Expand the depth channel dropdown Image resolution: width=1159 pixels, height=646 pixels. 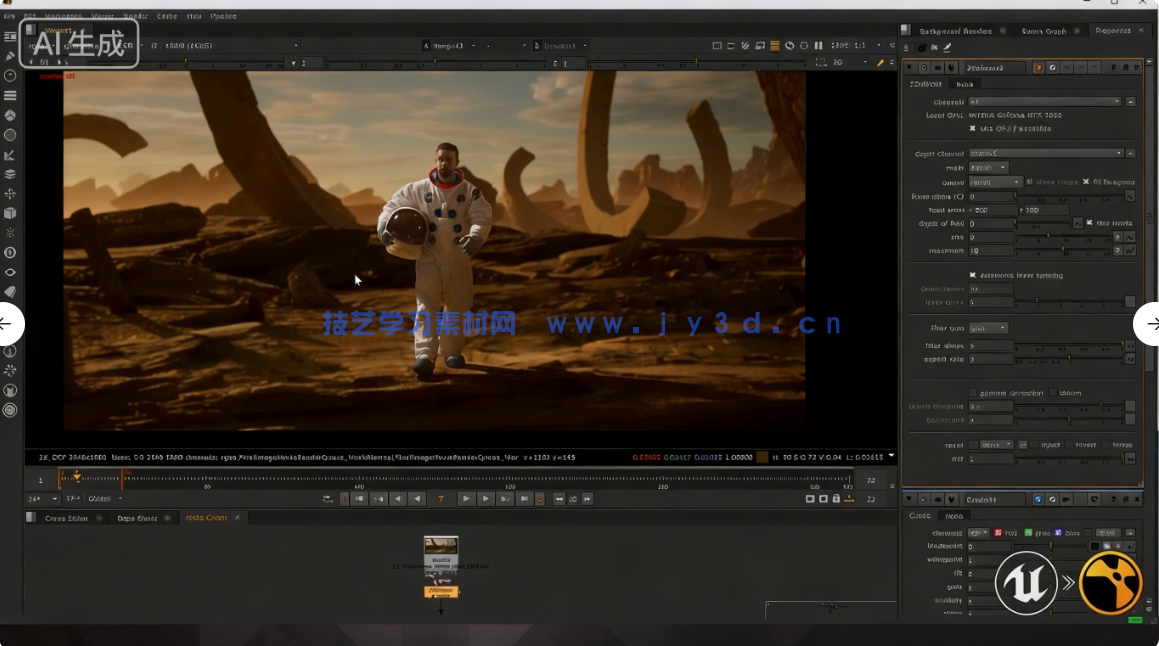tap(1045, 153)
